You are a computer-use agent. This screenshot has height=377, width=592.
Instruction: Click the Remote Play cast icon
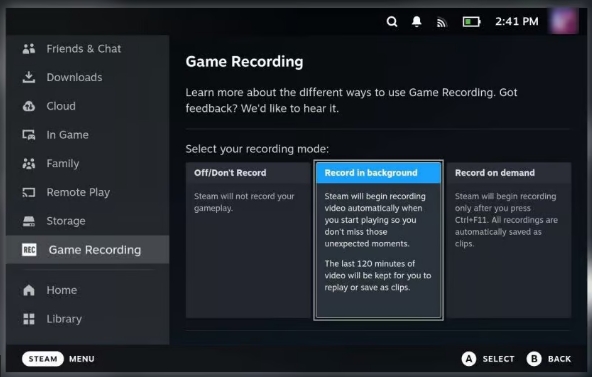click(x=29, y=192)
